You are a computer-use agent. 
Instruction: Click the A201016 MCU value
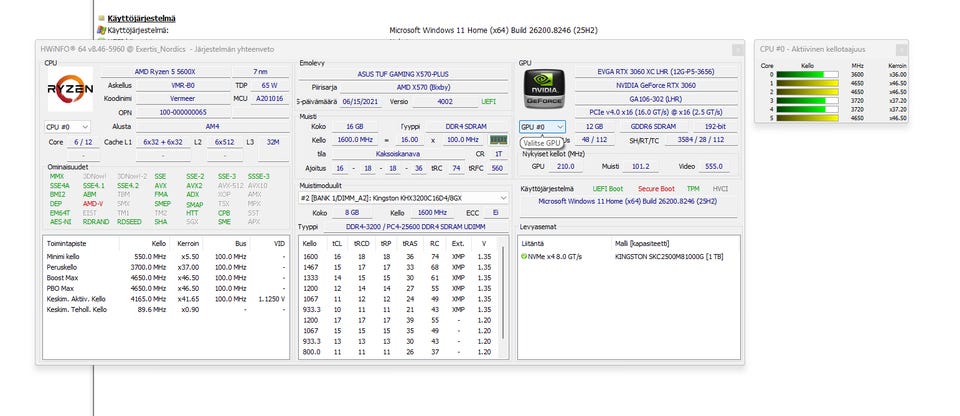(269, 99)
